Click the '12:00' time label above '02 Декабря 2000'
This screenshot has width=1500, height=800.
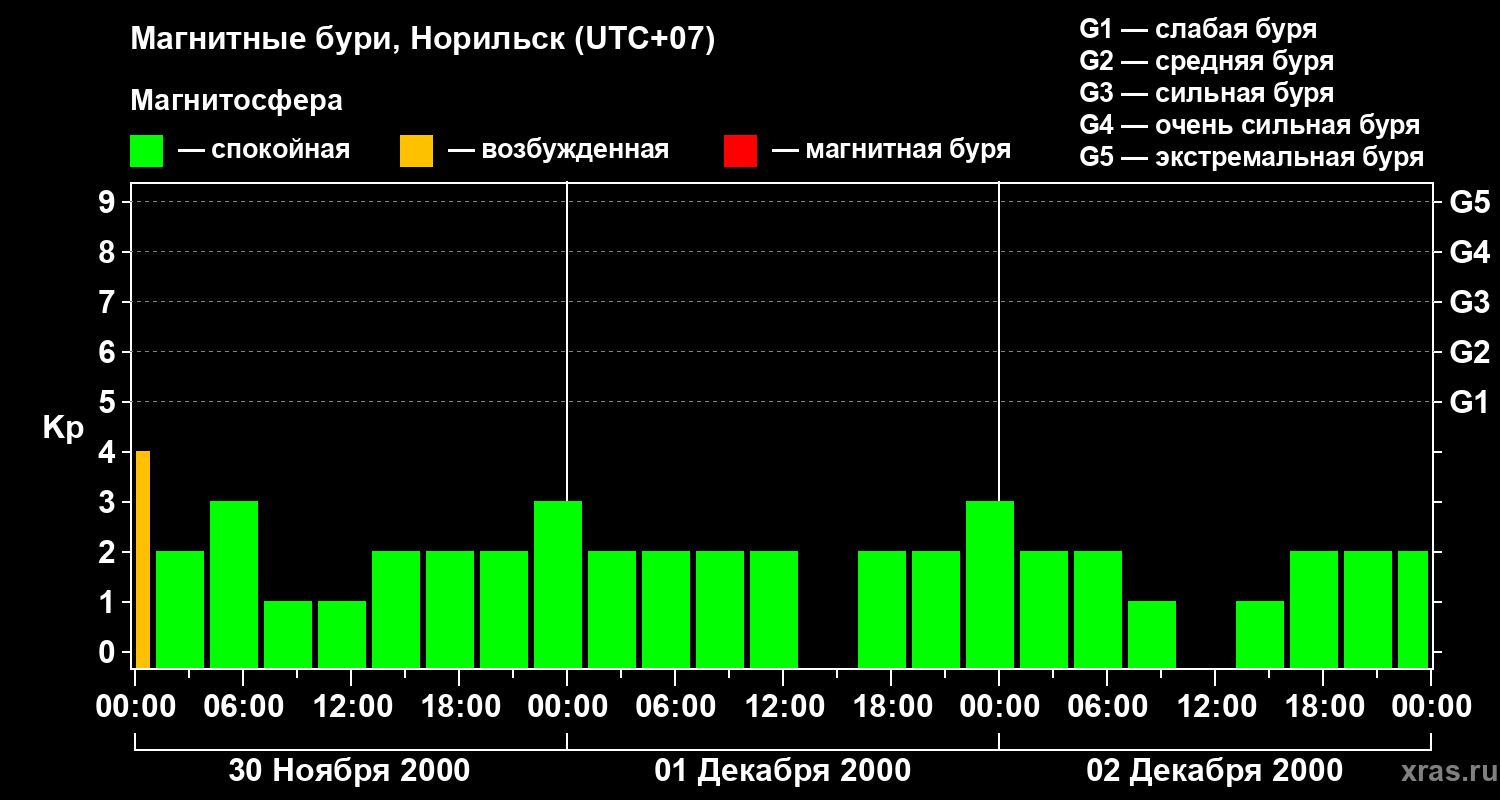[1215, 706]
